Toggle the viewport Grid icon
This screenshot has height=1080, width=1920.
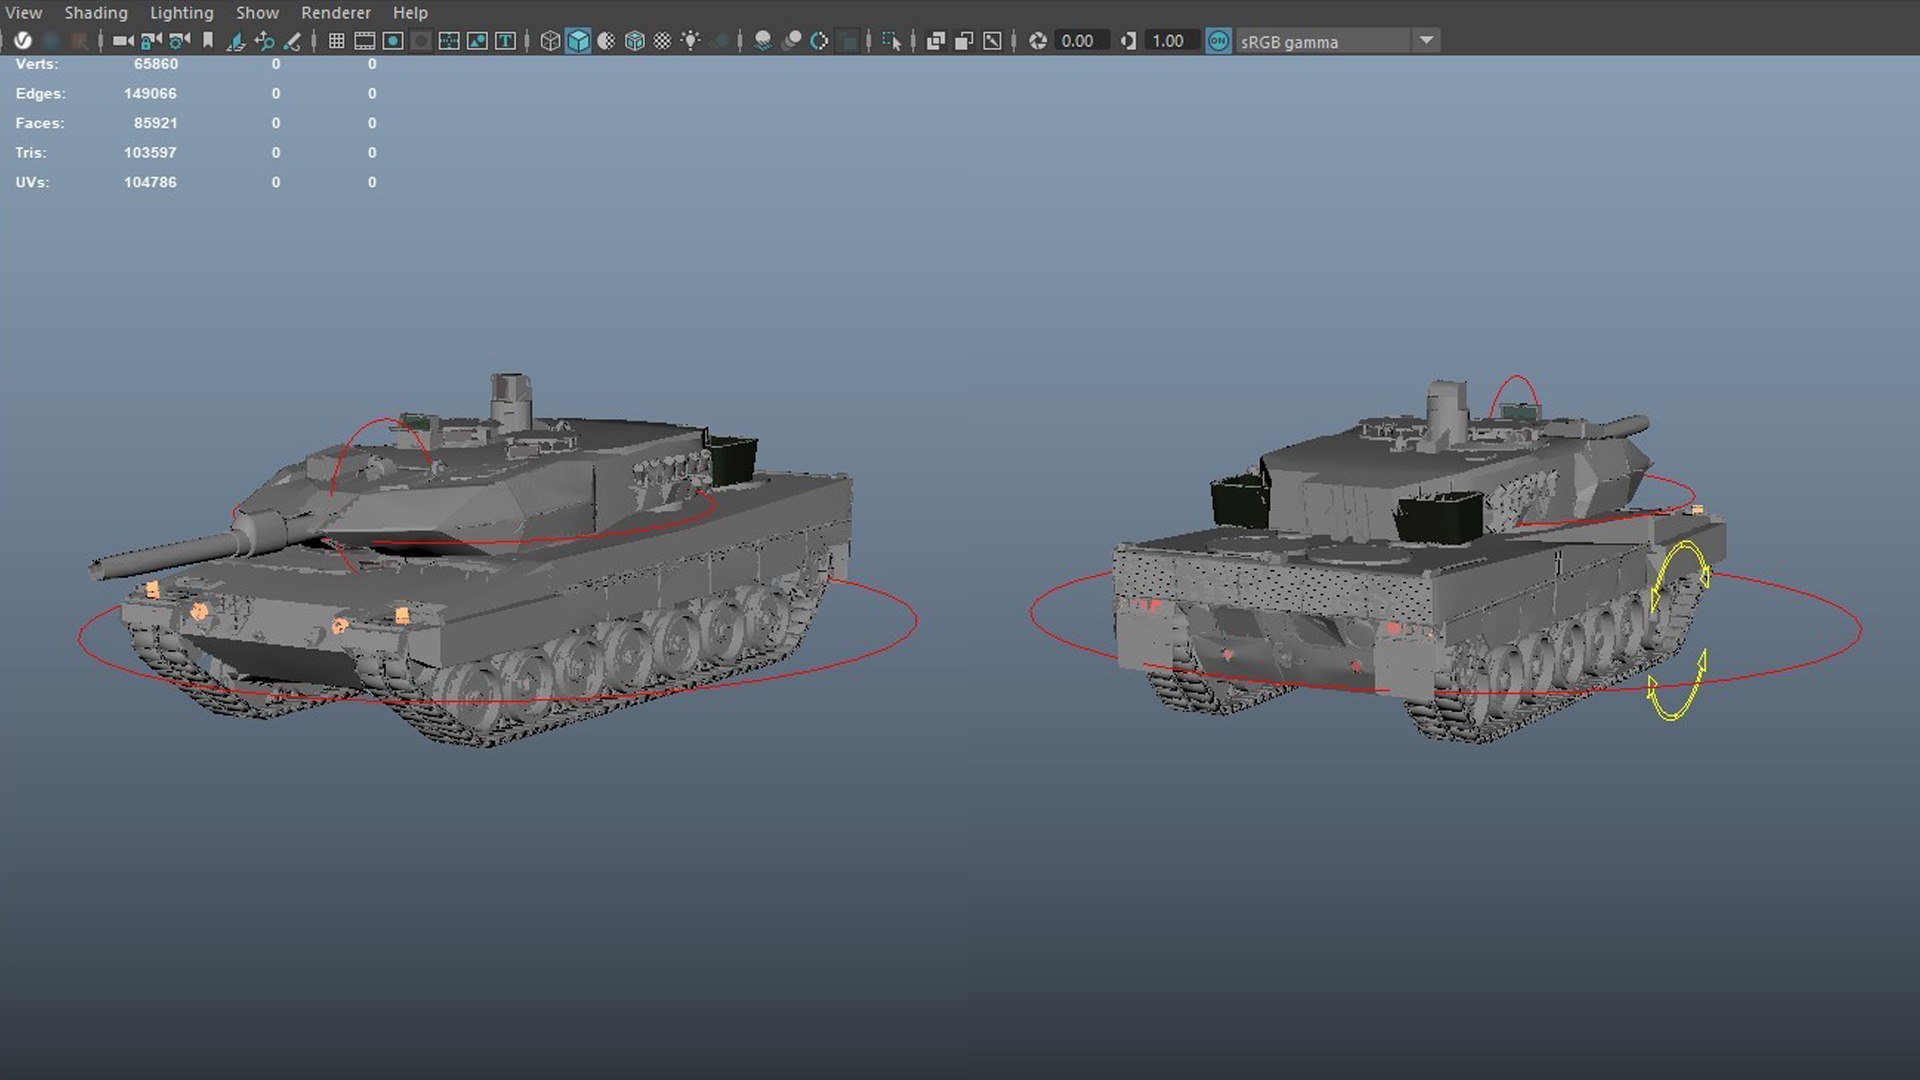pyautogui.click(x=337, y=41)
